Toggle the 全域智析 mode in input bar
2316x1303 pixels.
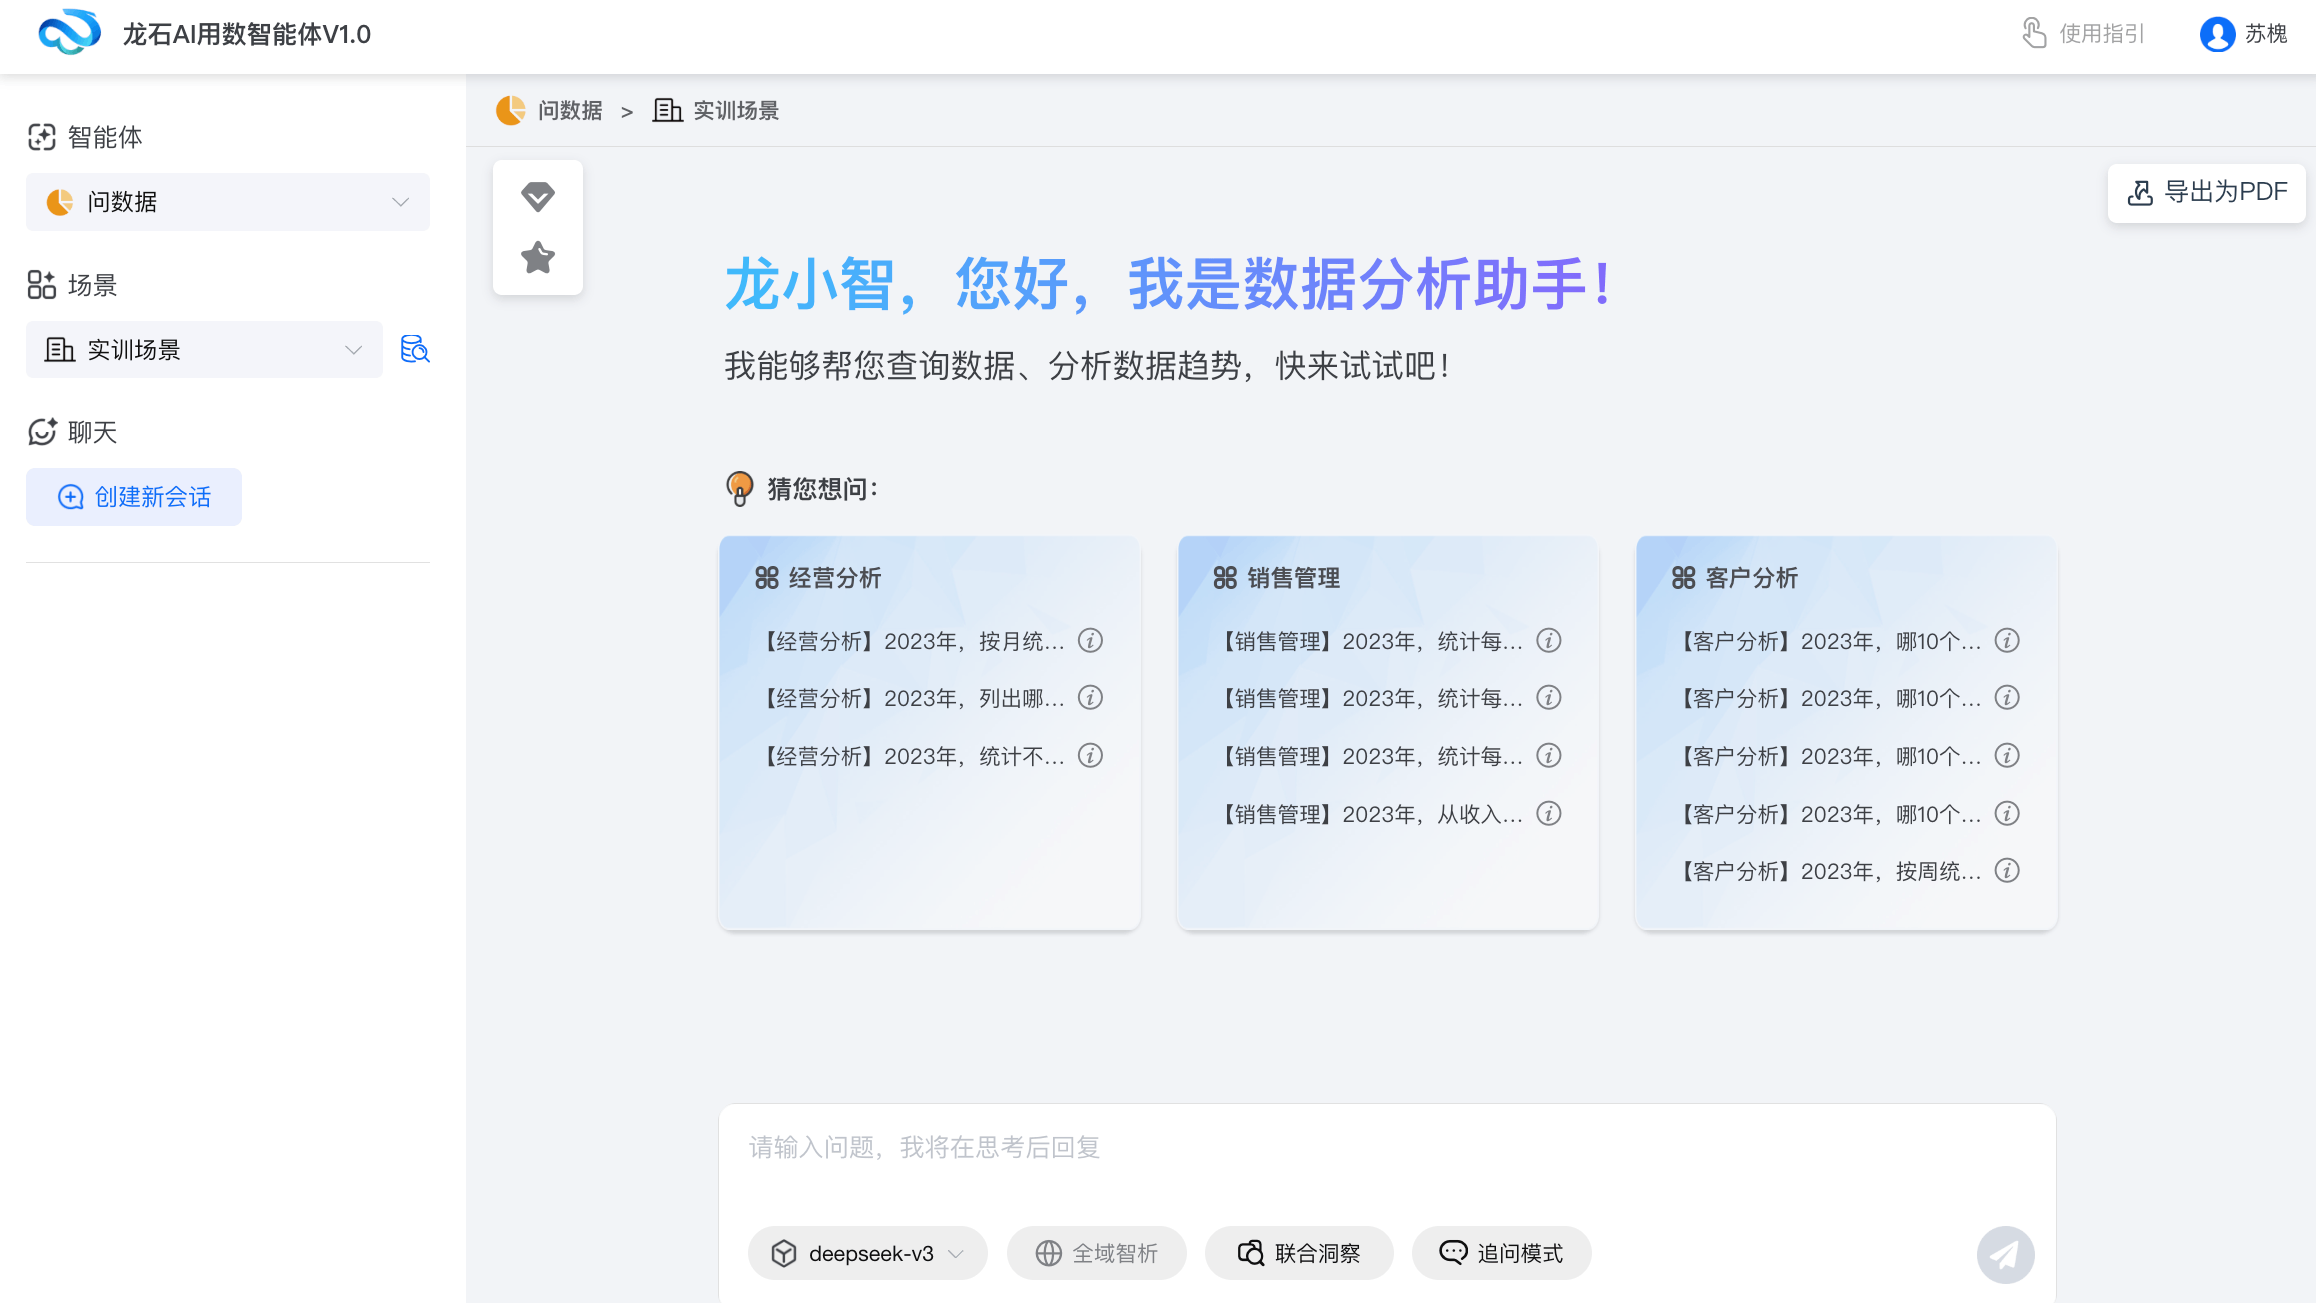[1096, 1253]
